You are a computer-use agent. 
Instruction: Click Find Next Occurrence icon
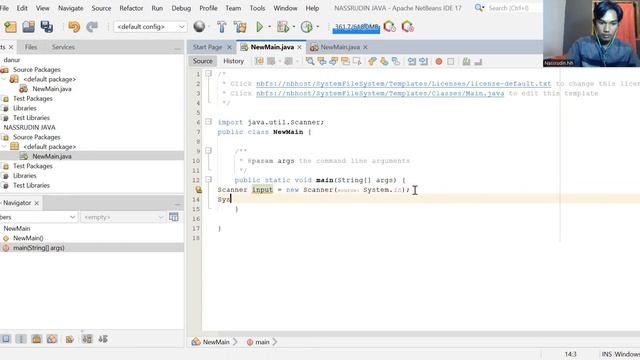coord(333,61)
